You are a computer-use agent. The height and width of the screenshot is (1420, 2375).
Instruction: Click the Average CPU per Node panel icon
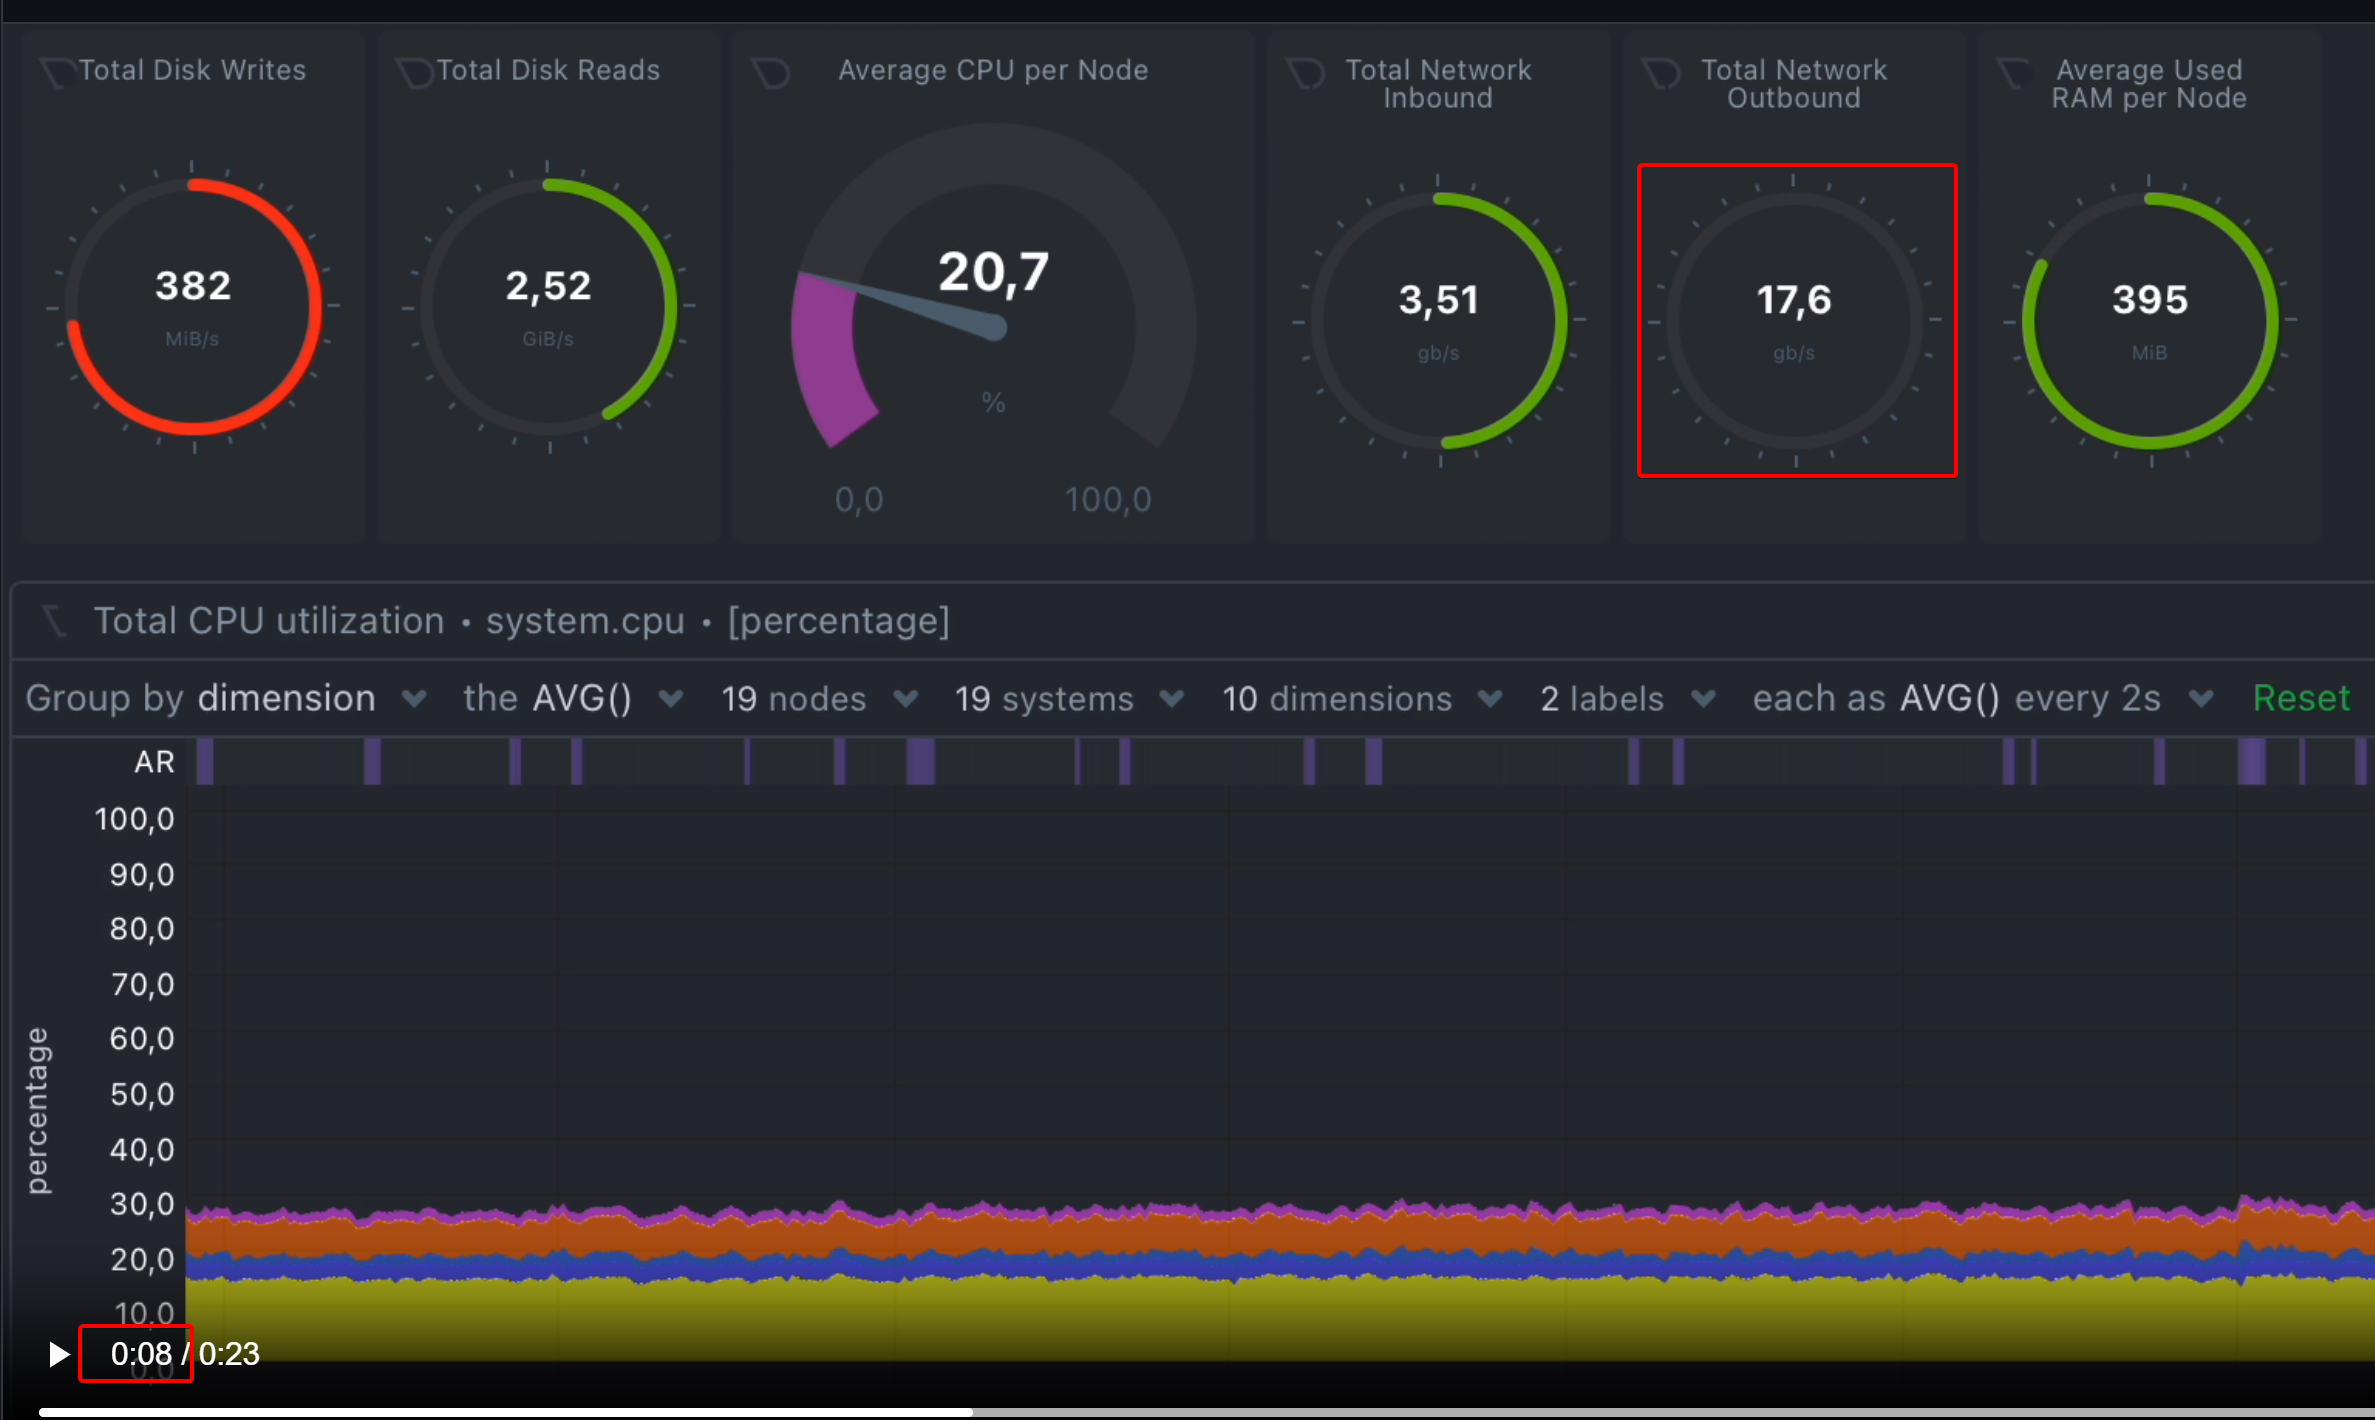pos(771,73)
